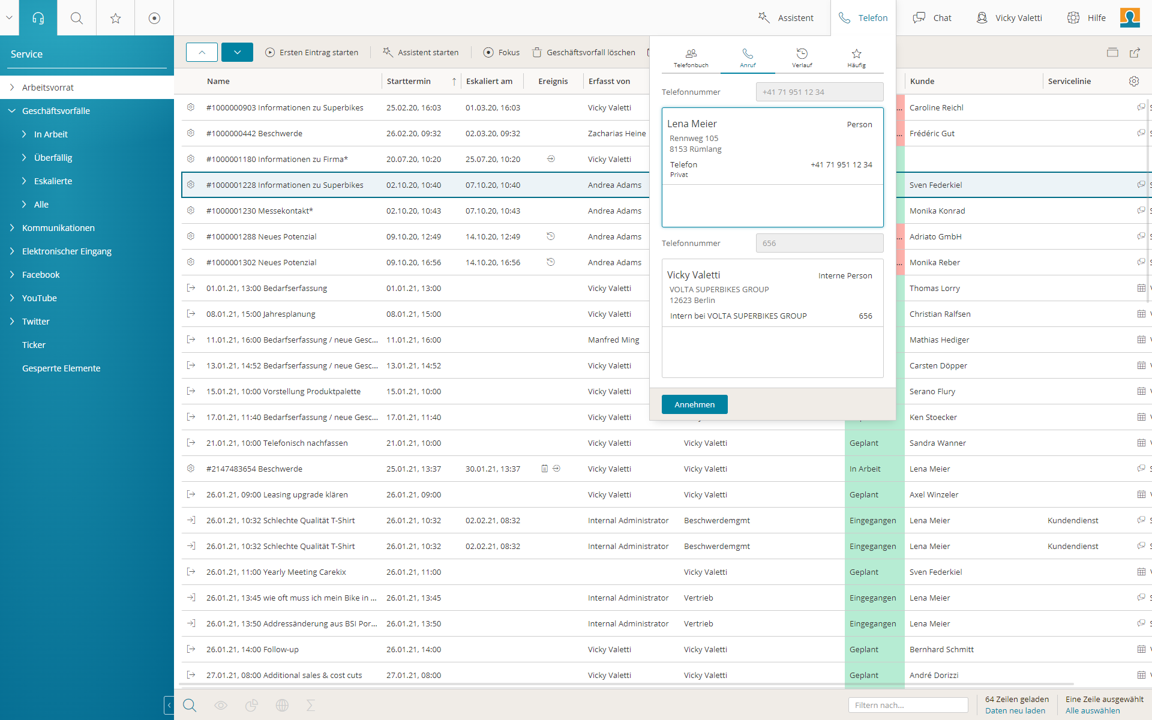The image size is (1152, 720).
Task: Open the favorites star tab
Action: point(116,18)
